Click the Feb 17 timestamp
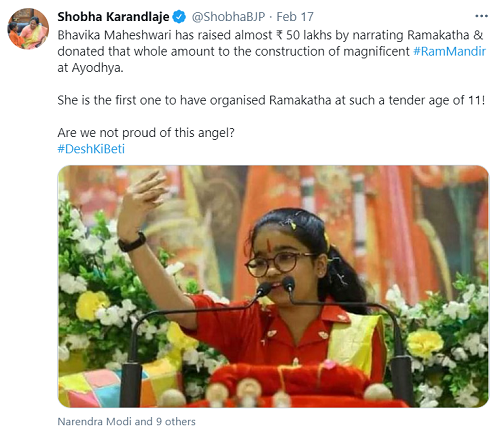The height and width of the screenshot is (432, 500). (295, 17)
